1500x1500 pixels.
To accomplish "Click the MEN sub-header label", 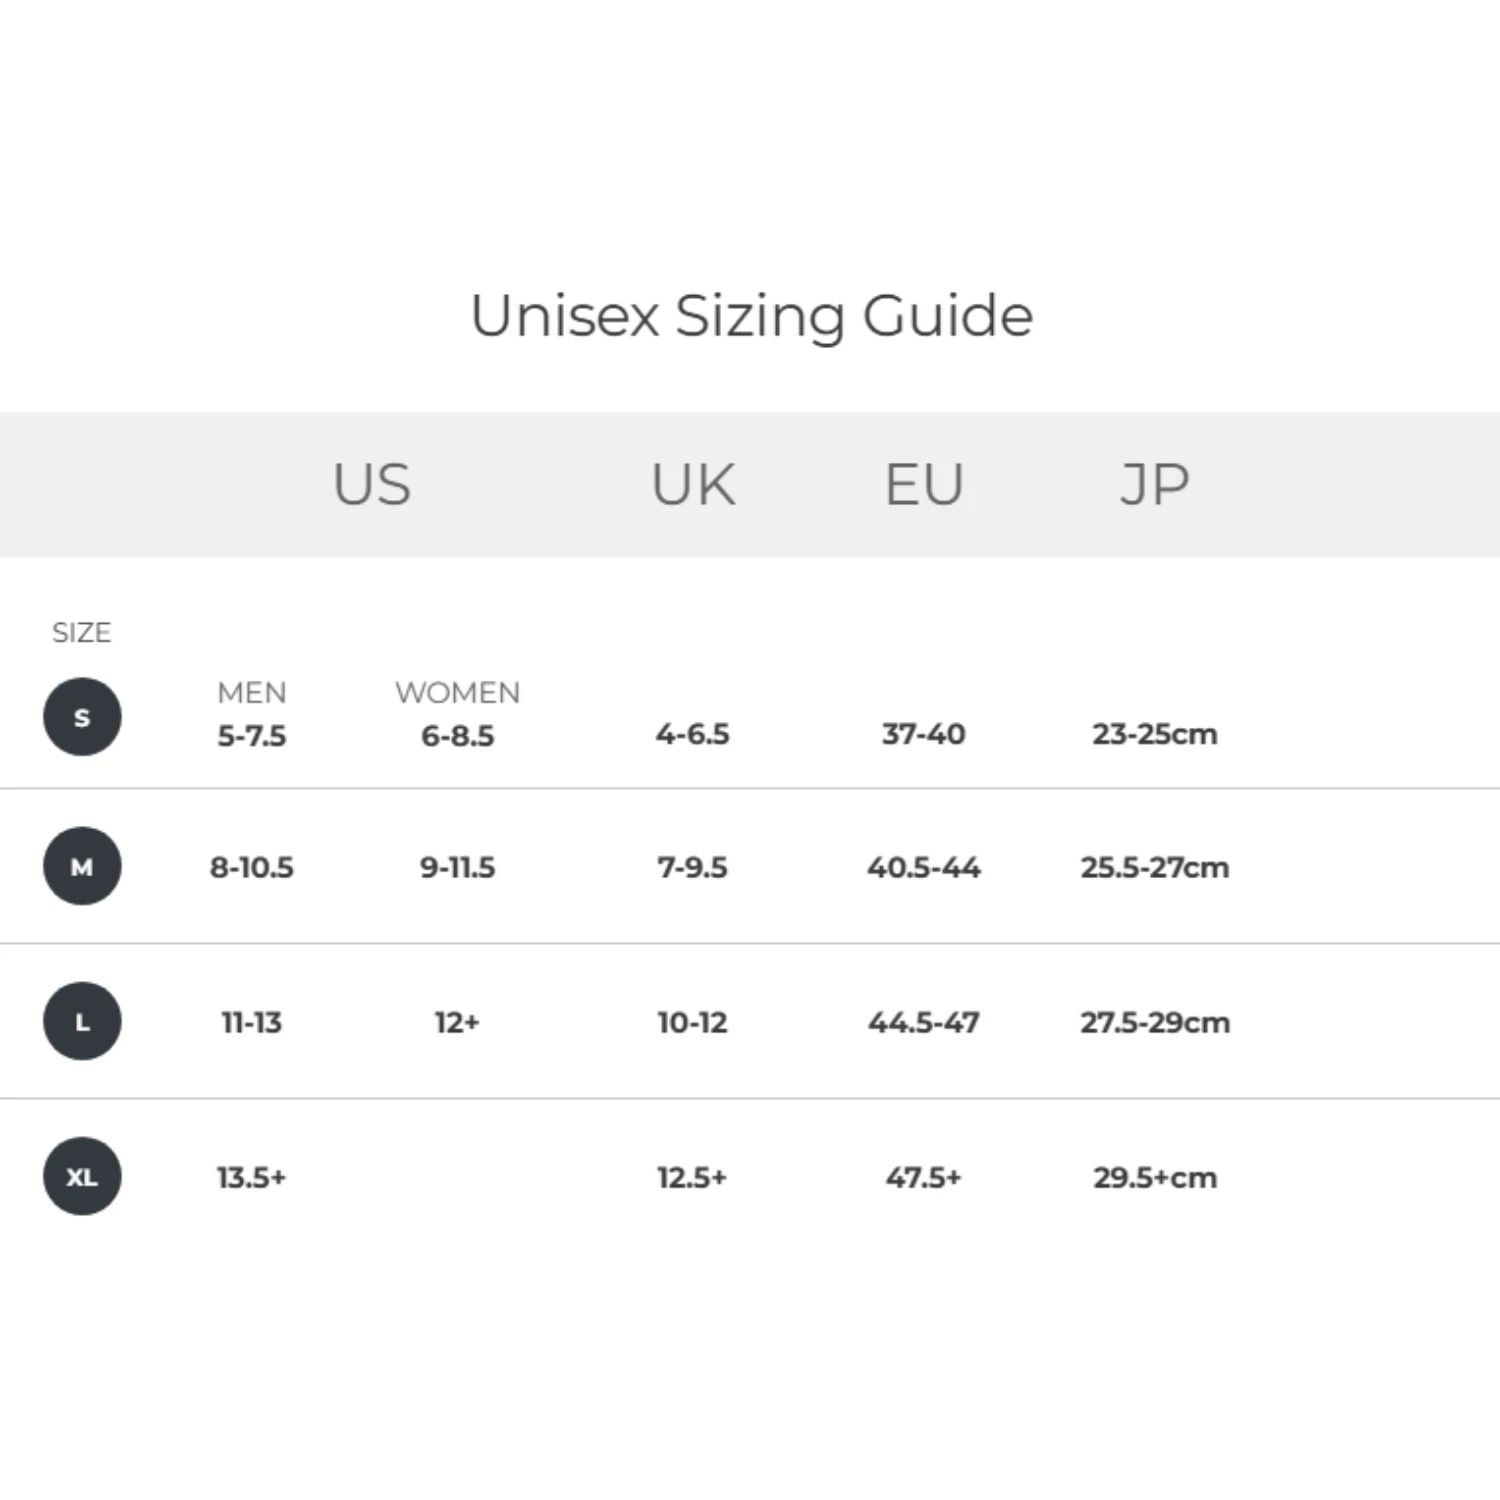I will tap(252, 692).
